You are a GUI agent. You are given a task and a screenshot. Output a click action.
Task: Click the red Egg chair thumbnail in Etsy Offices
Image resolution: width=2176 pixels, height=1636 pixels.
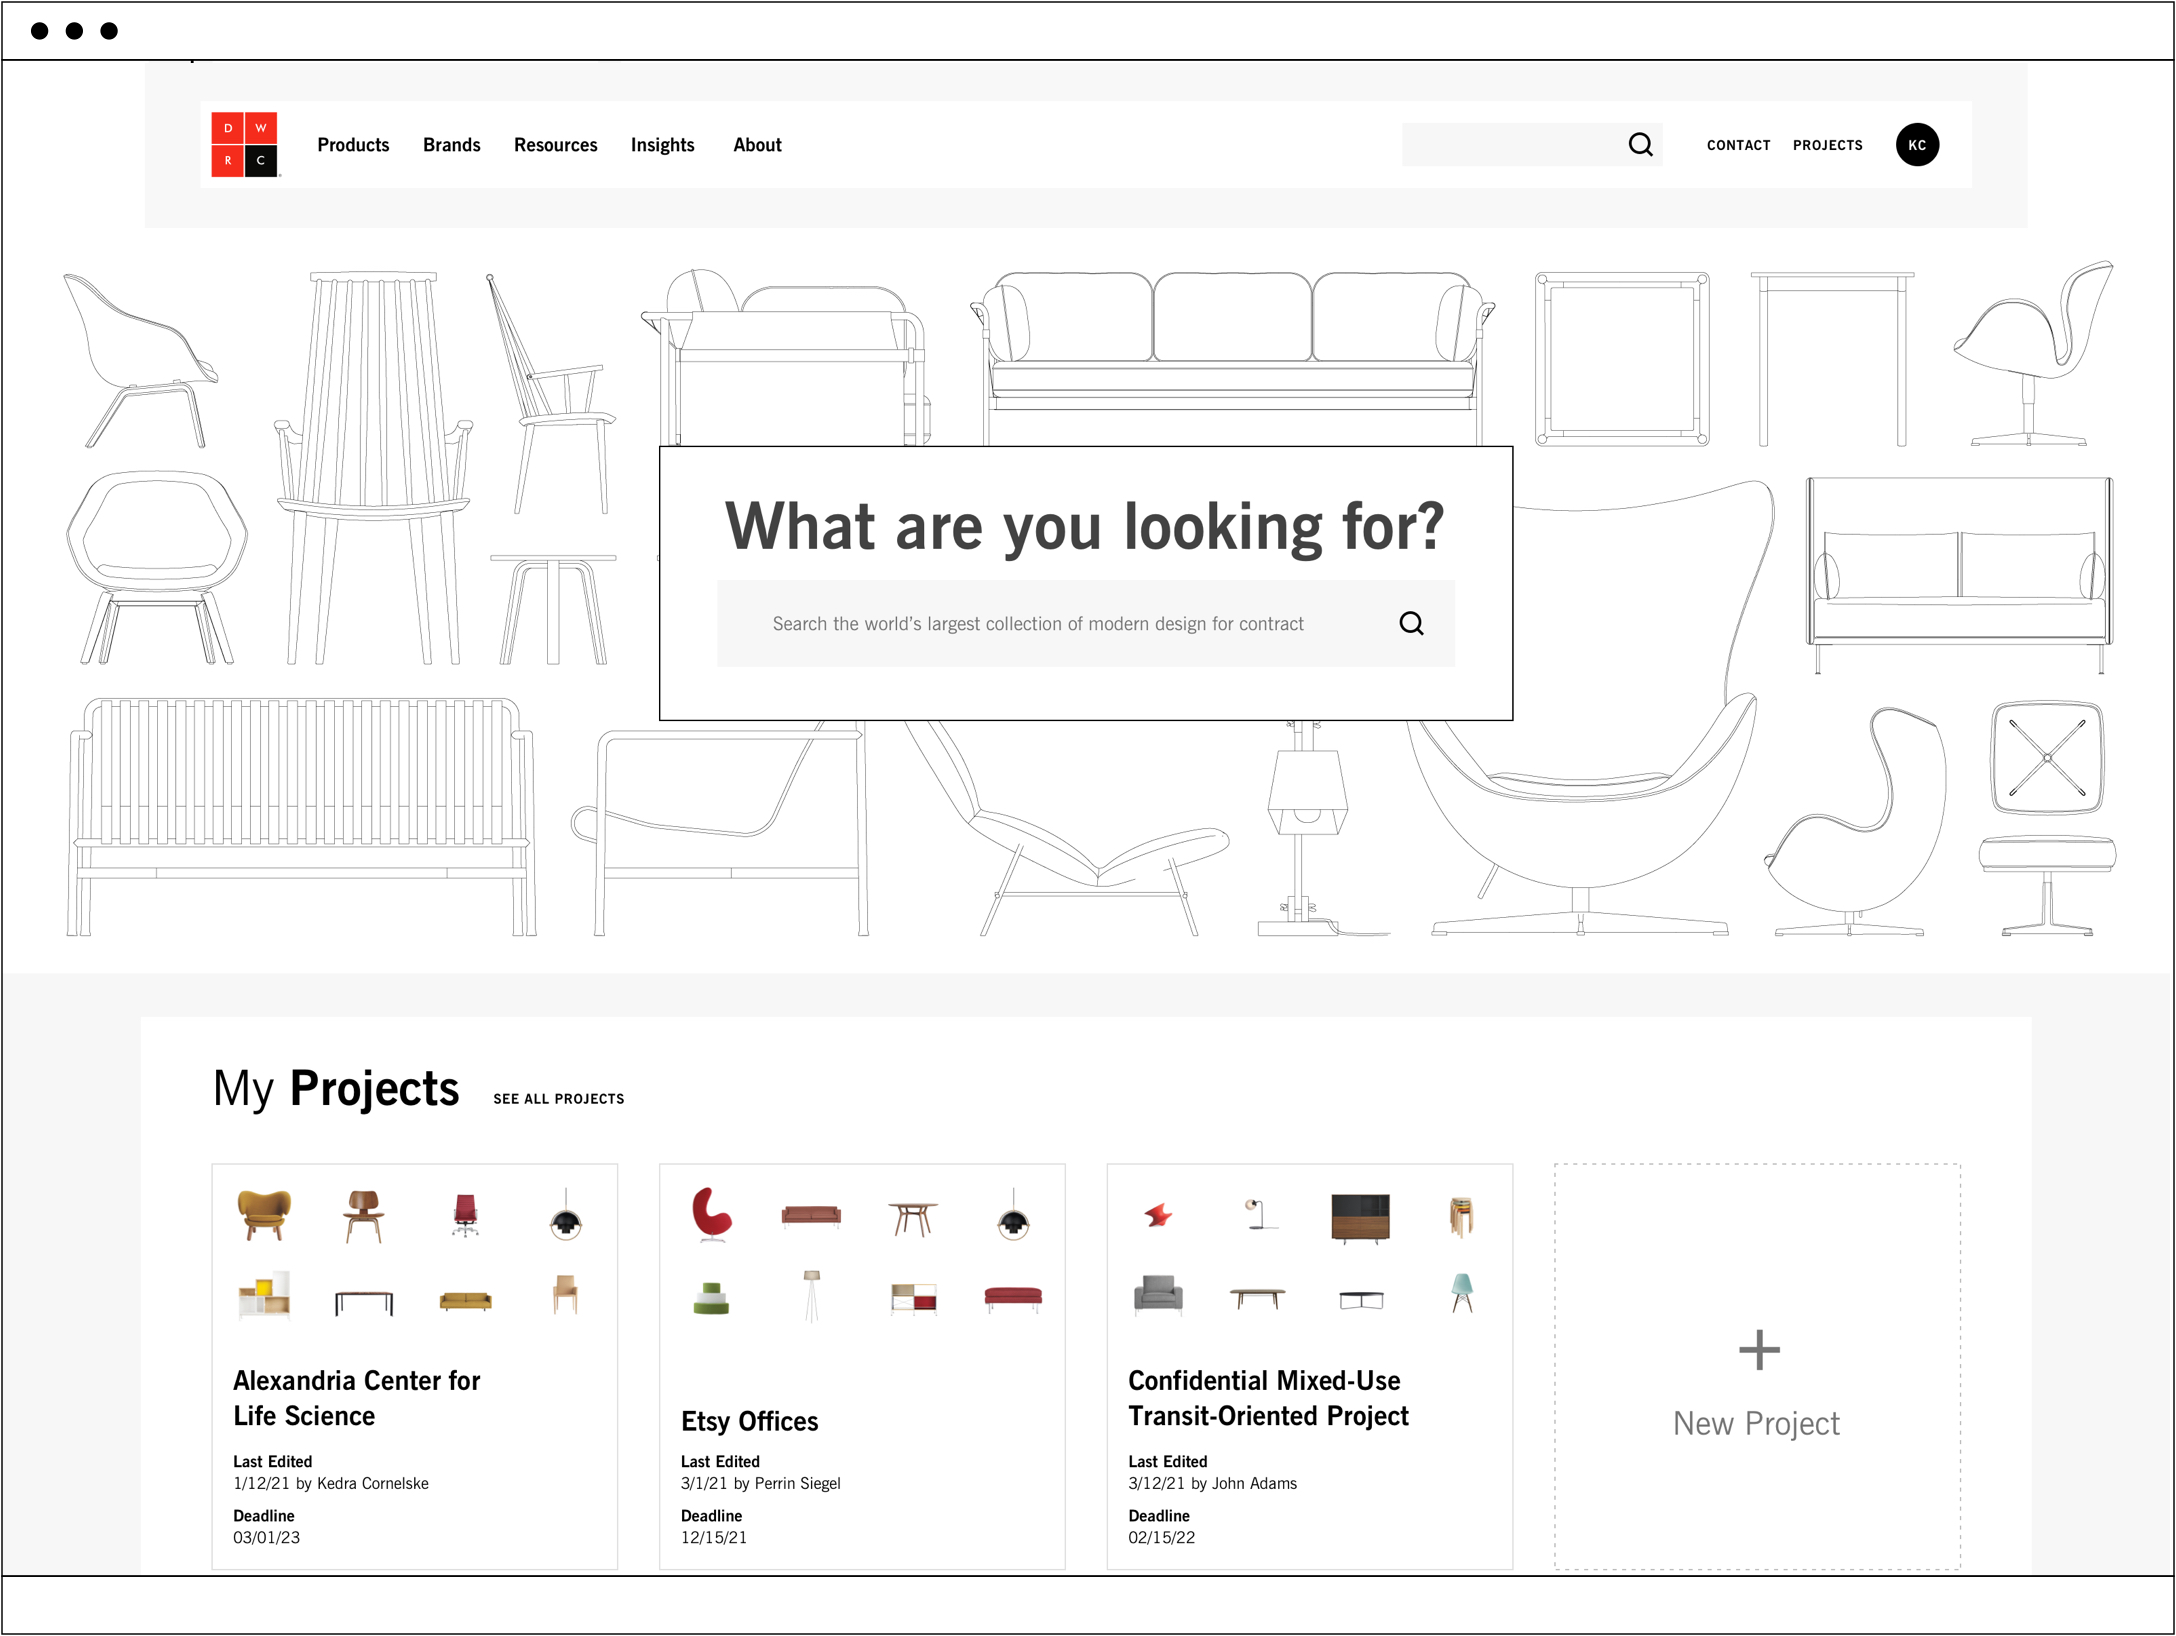click(x=712, y=1215)
